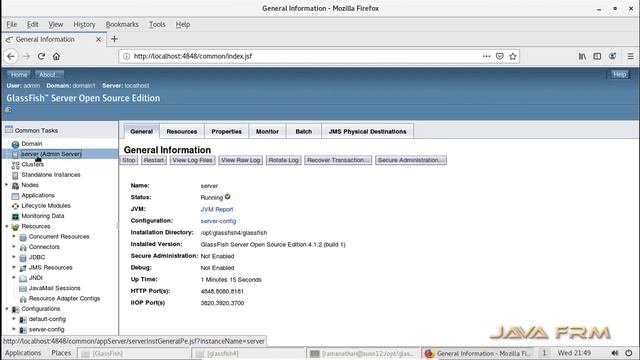
Task: Expand the JDBC node
Action: click(x=14, y=257)
